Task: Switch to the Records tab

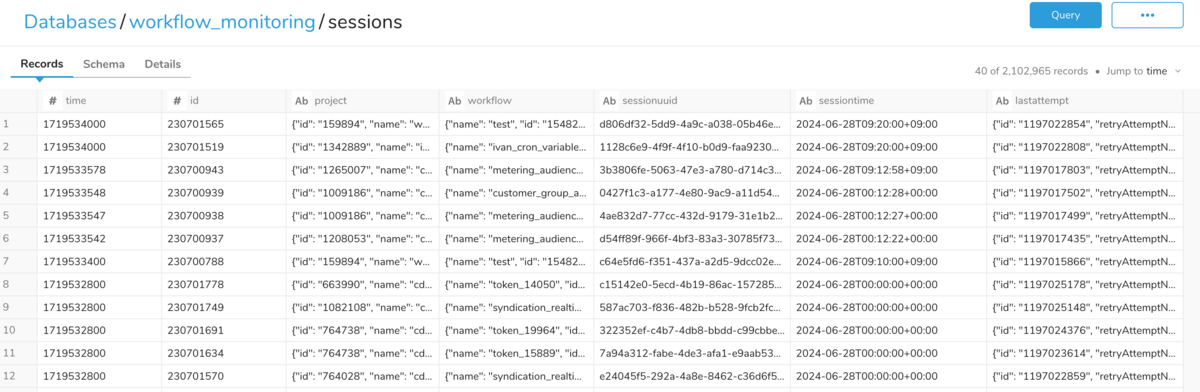Action: (x=42, y=64)
